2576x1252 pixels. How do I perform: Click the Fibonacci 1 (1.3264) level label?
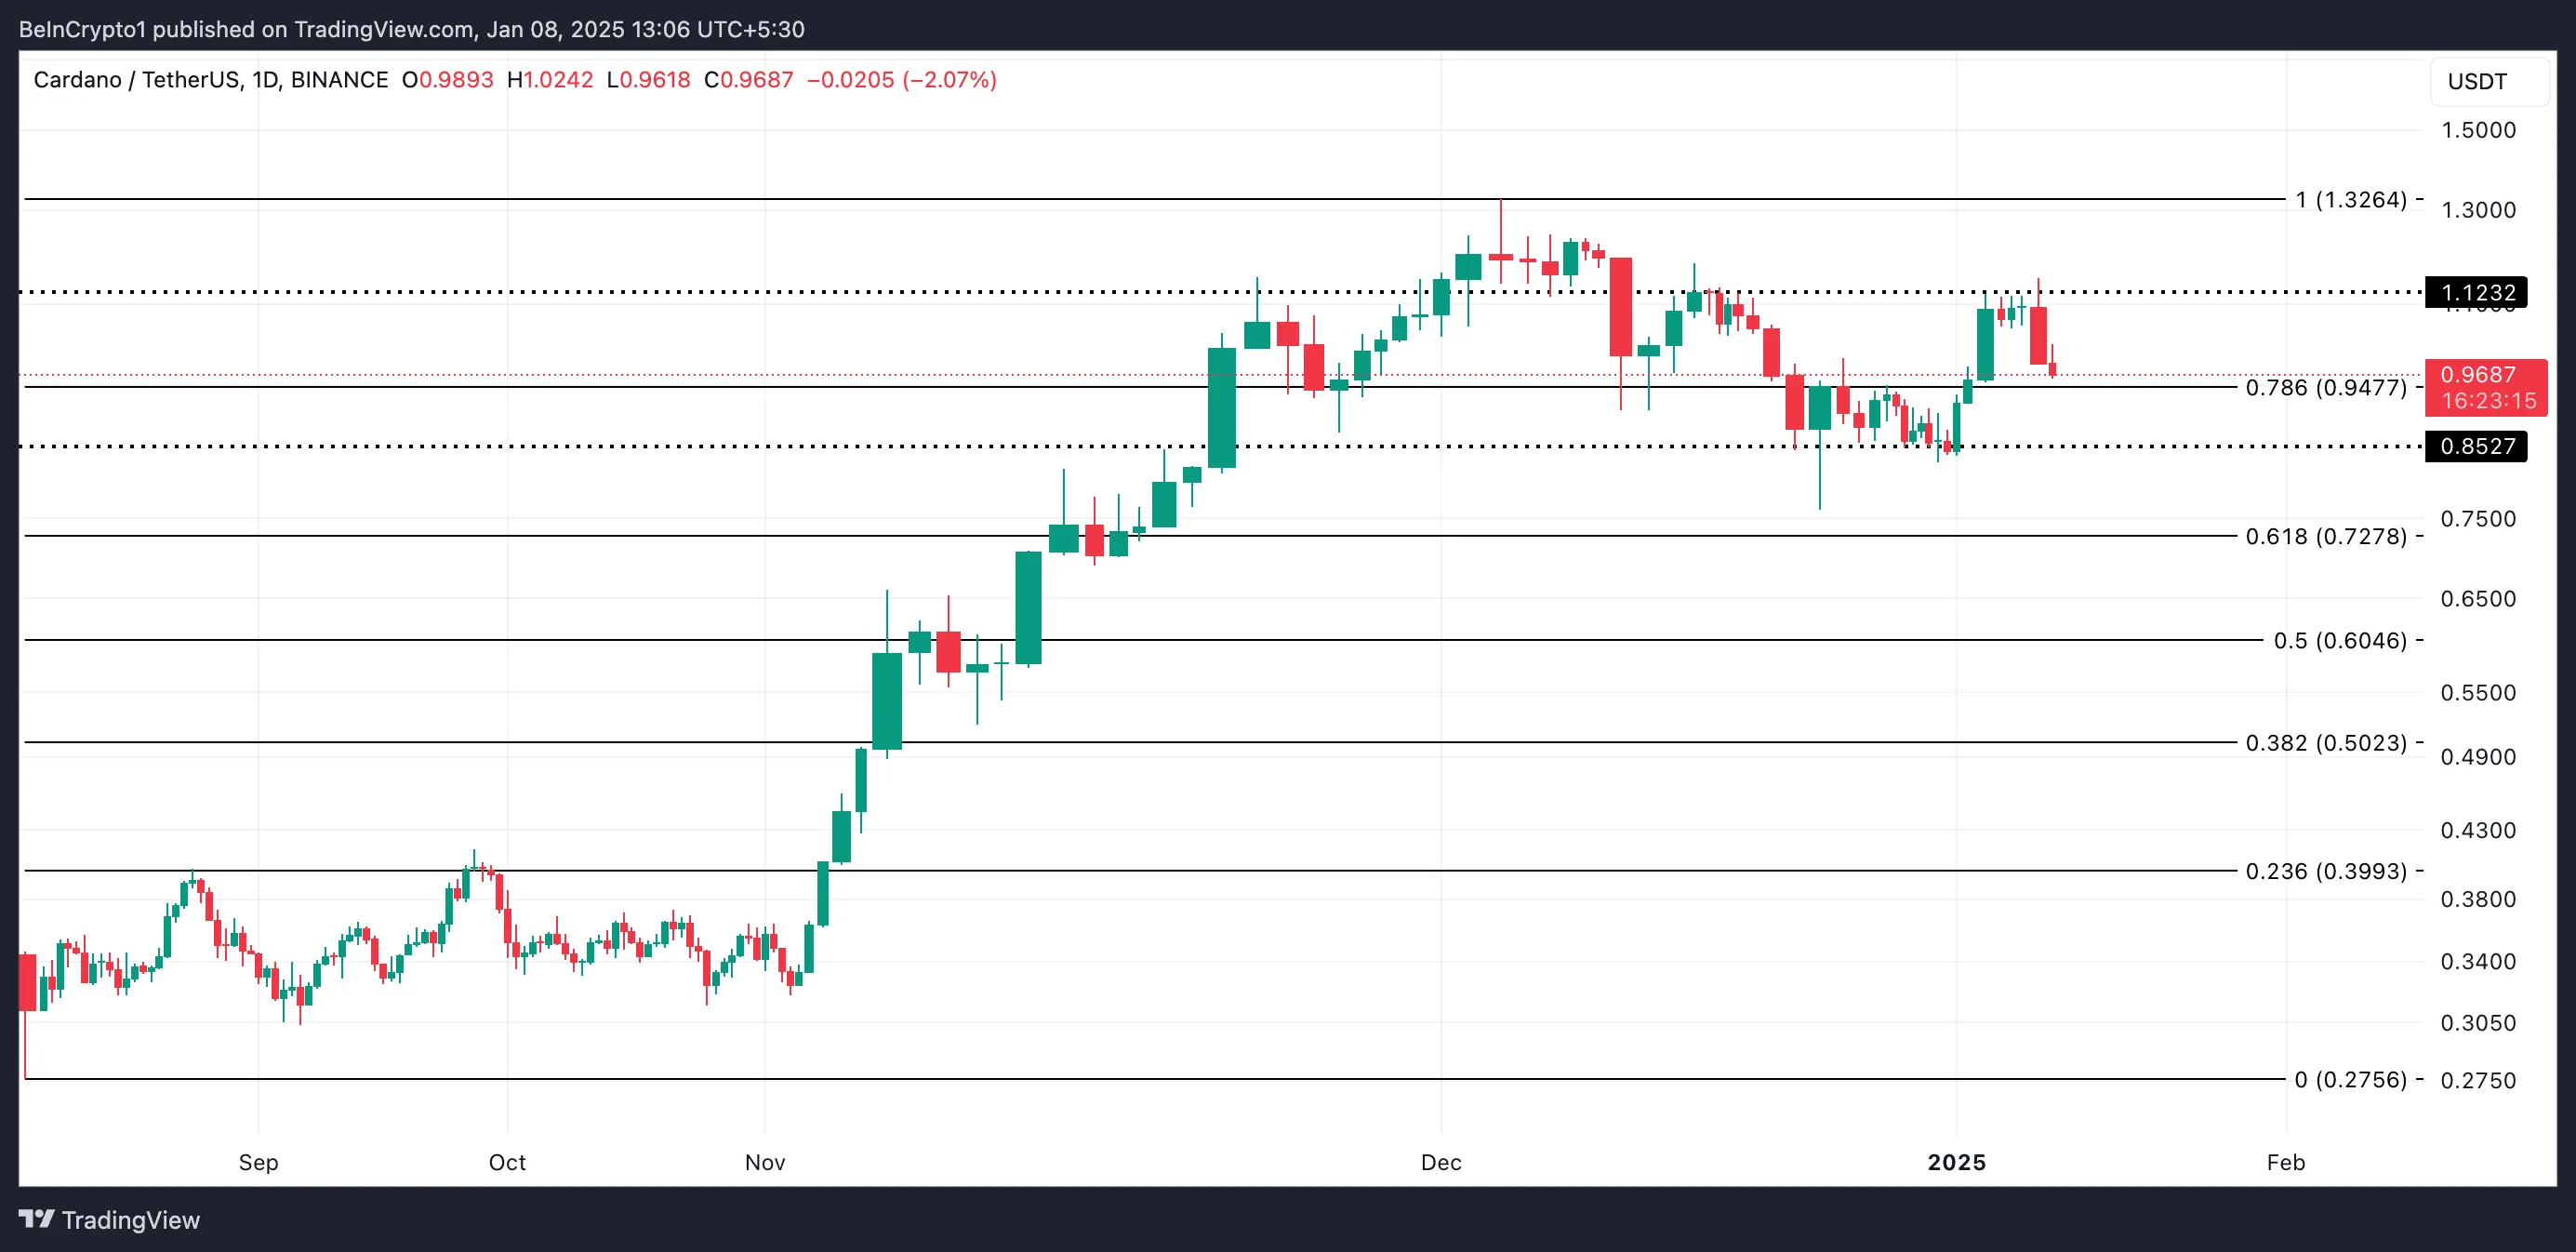coord(2350,200)
